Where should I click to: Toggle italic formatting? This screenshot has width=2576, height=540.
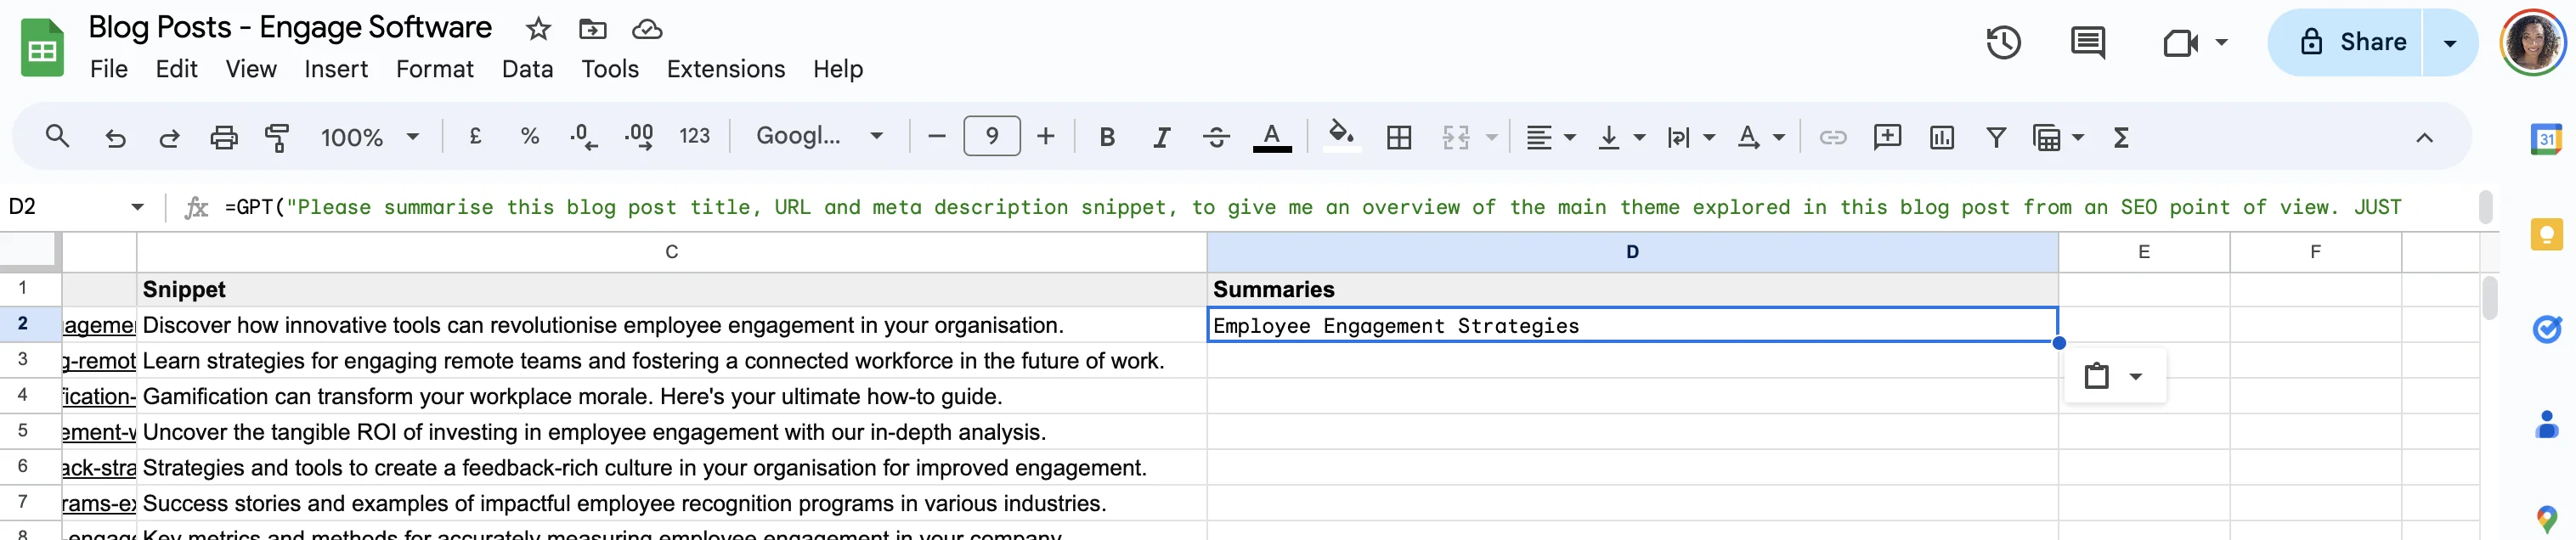pos(1160,137)
